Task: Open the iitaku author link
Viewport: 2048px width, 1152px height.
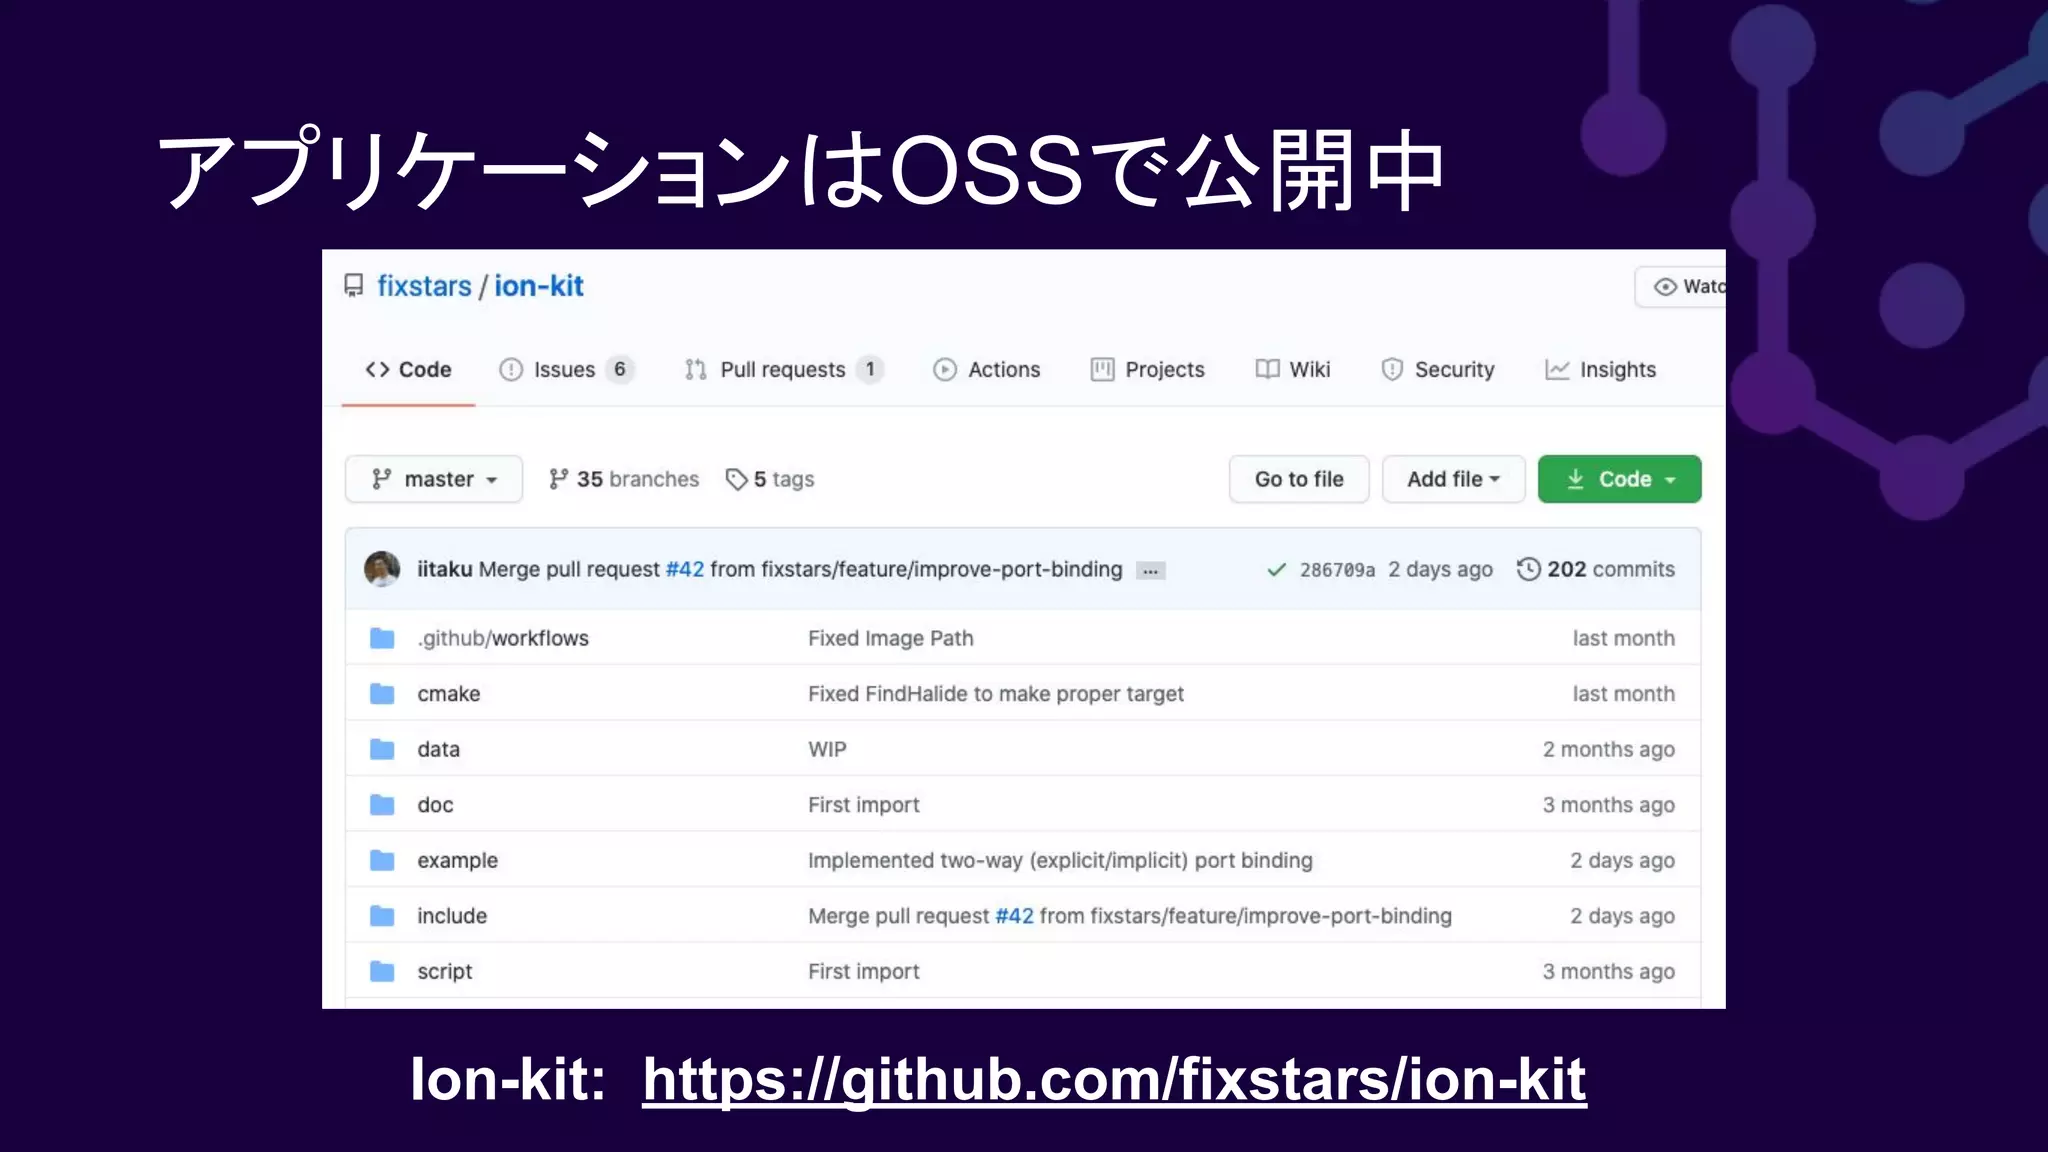Action: pyautogui.click(x=445, y=569)
